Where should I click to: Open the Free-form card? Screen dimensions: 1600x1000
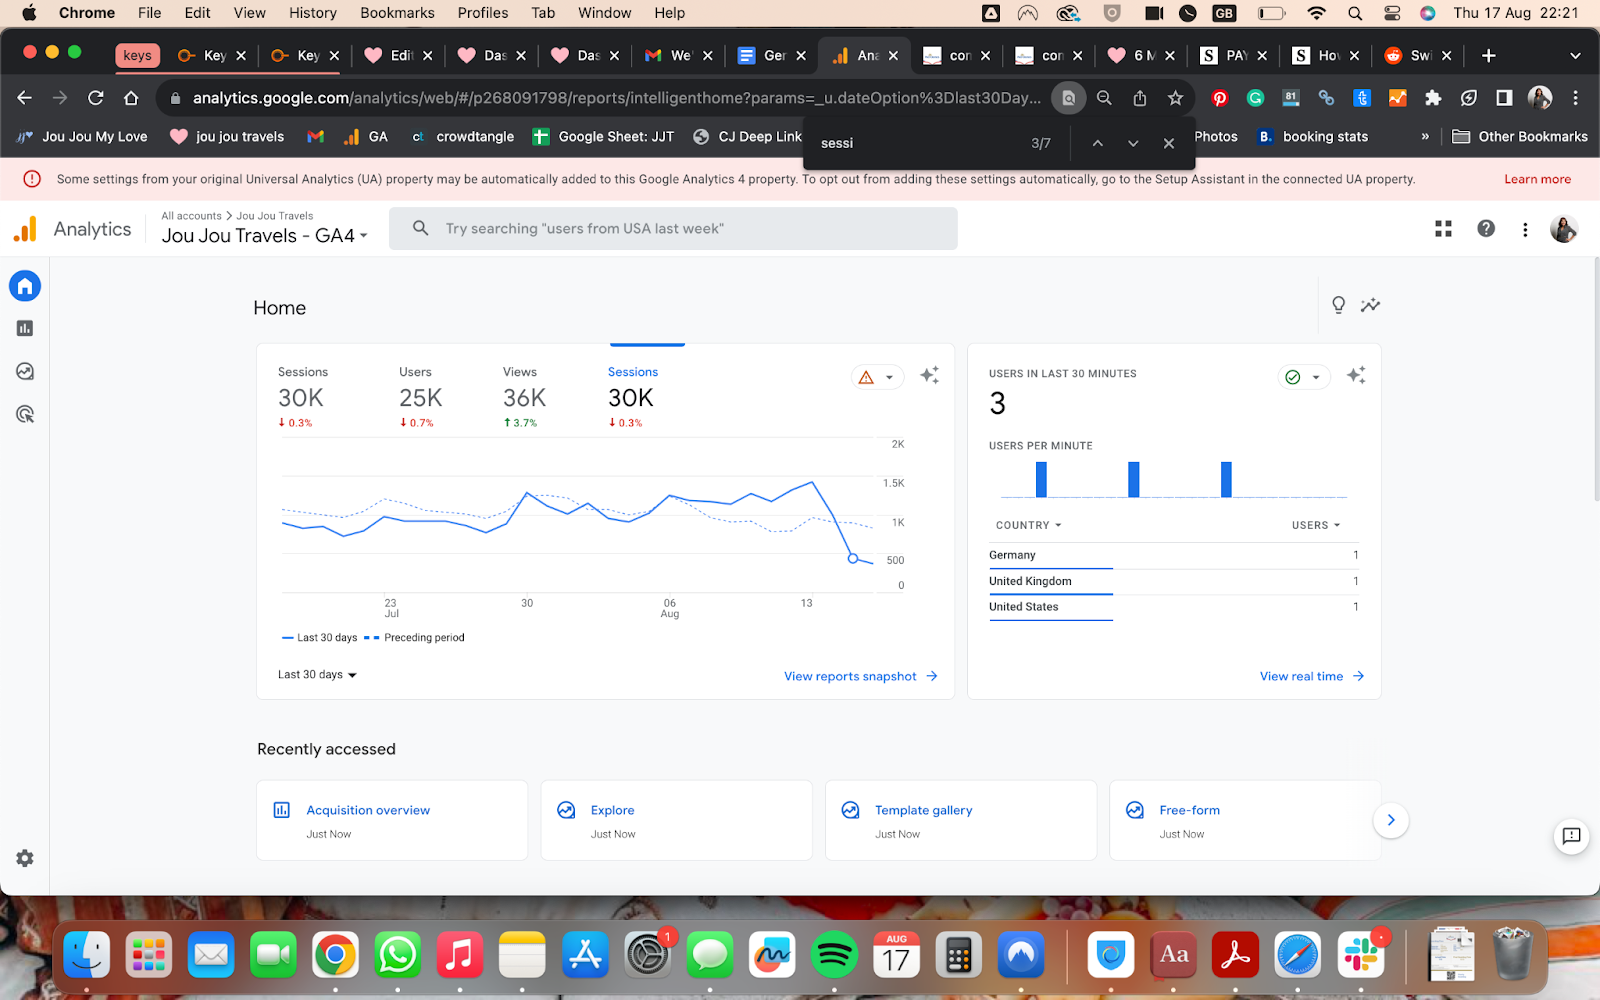coord(1244,820)
